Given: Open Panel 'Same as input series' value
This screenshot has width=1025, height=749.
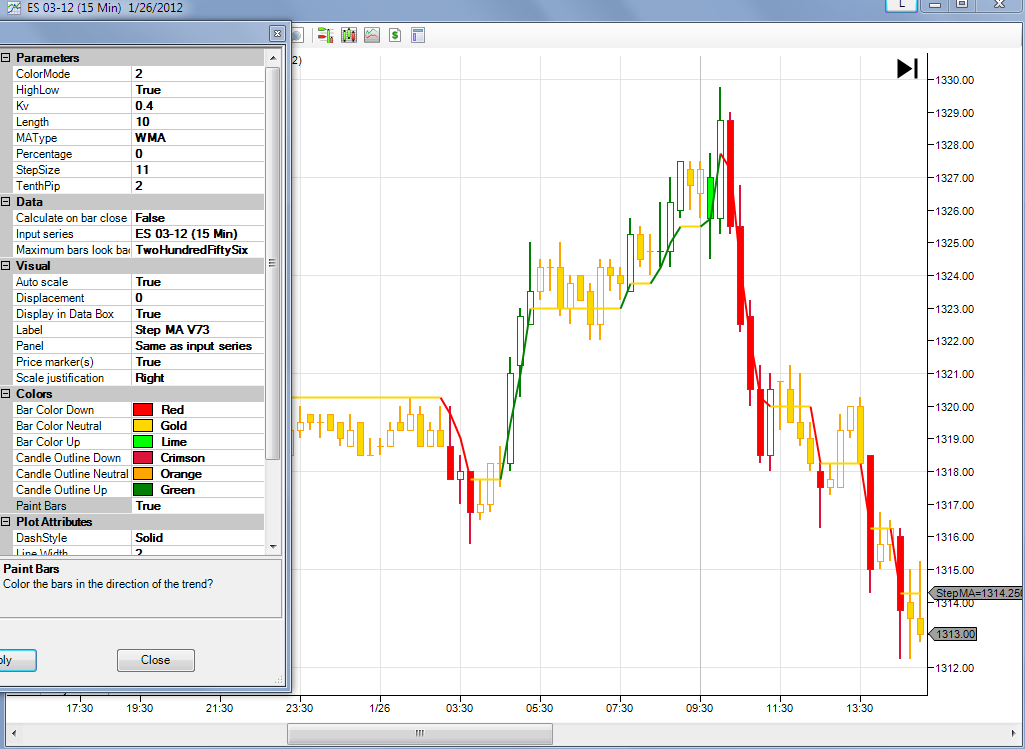Looking at the screenshot, I should (x=198, y=346).
